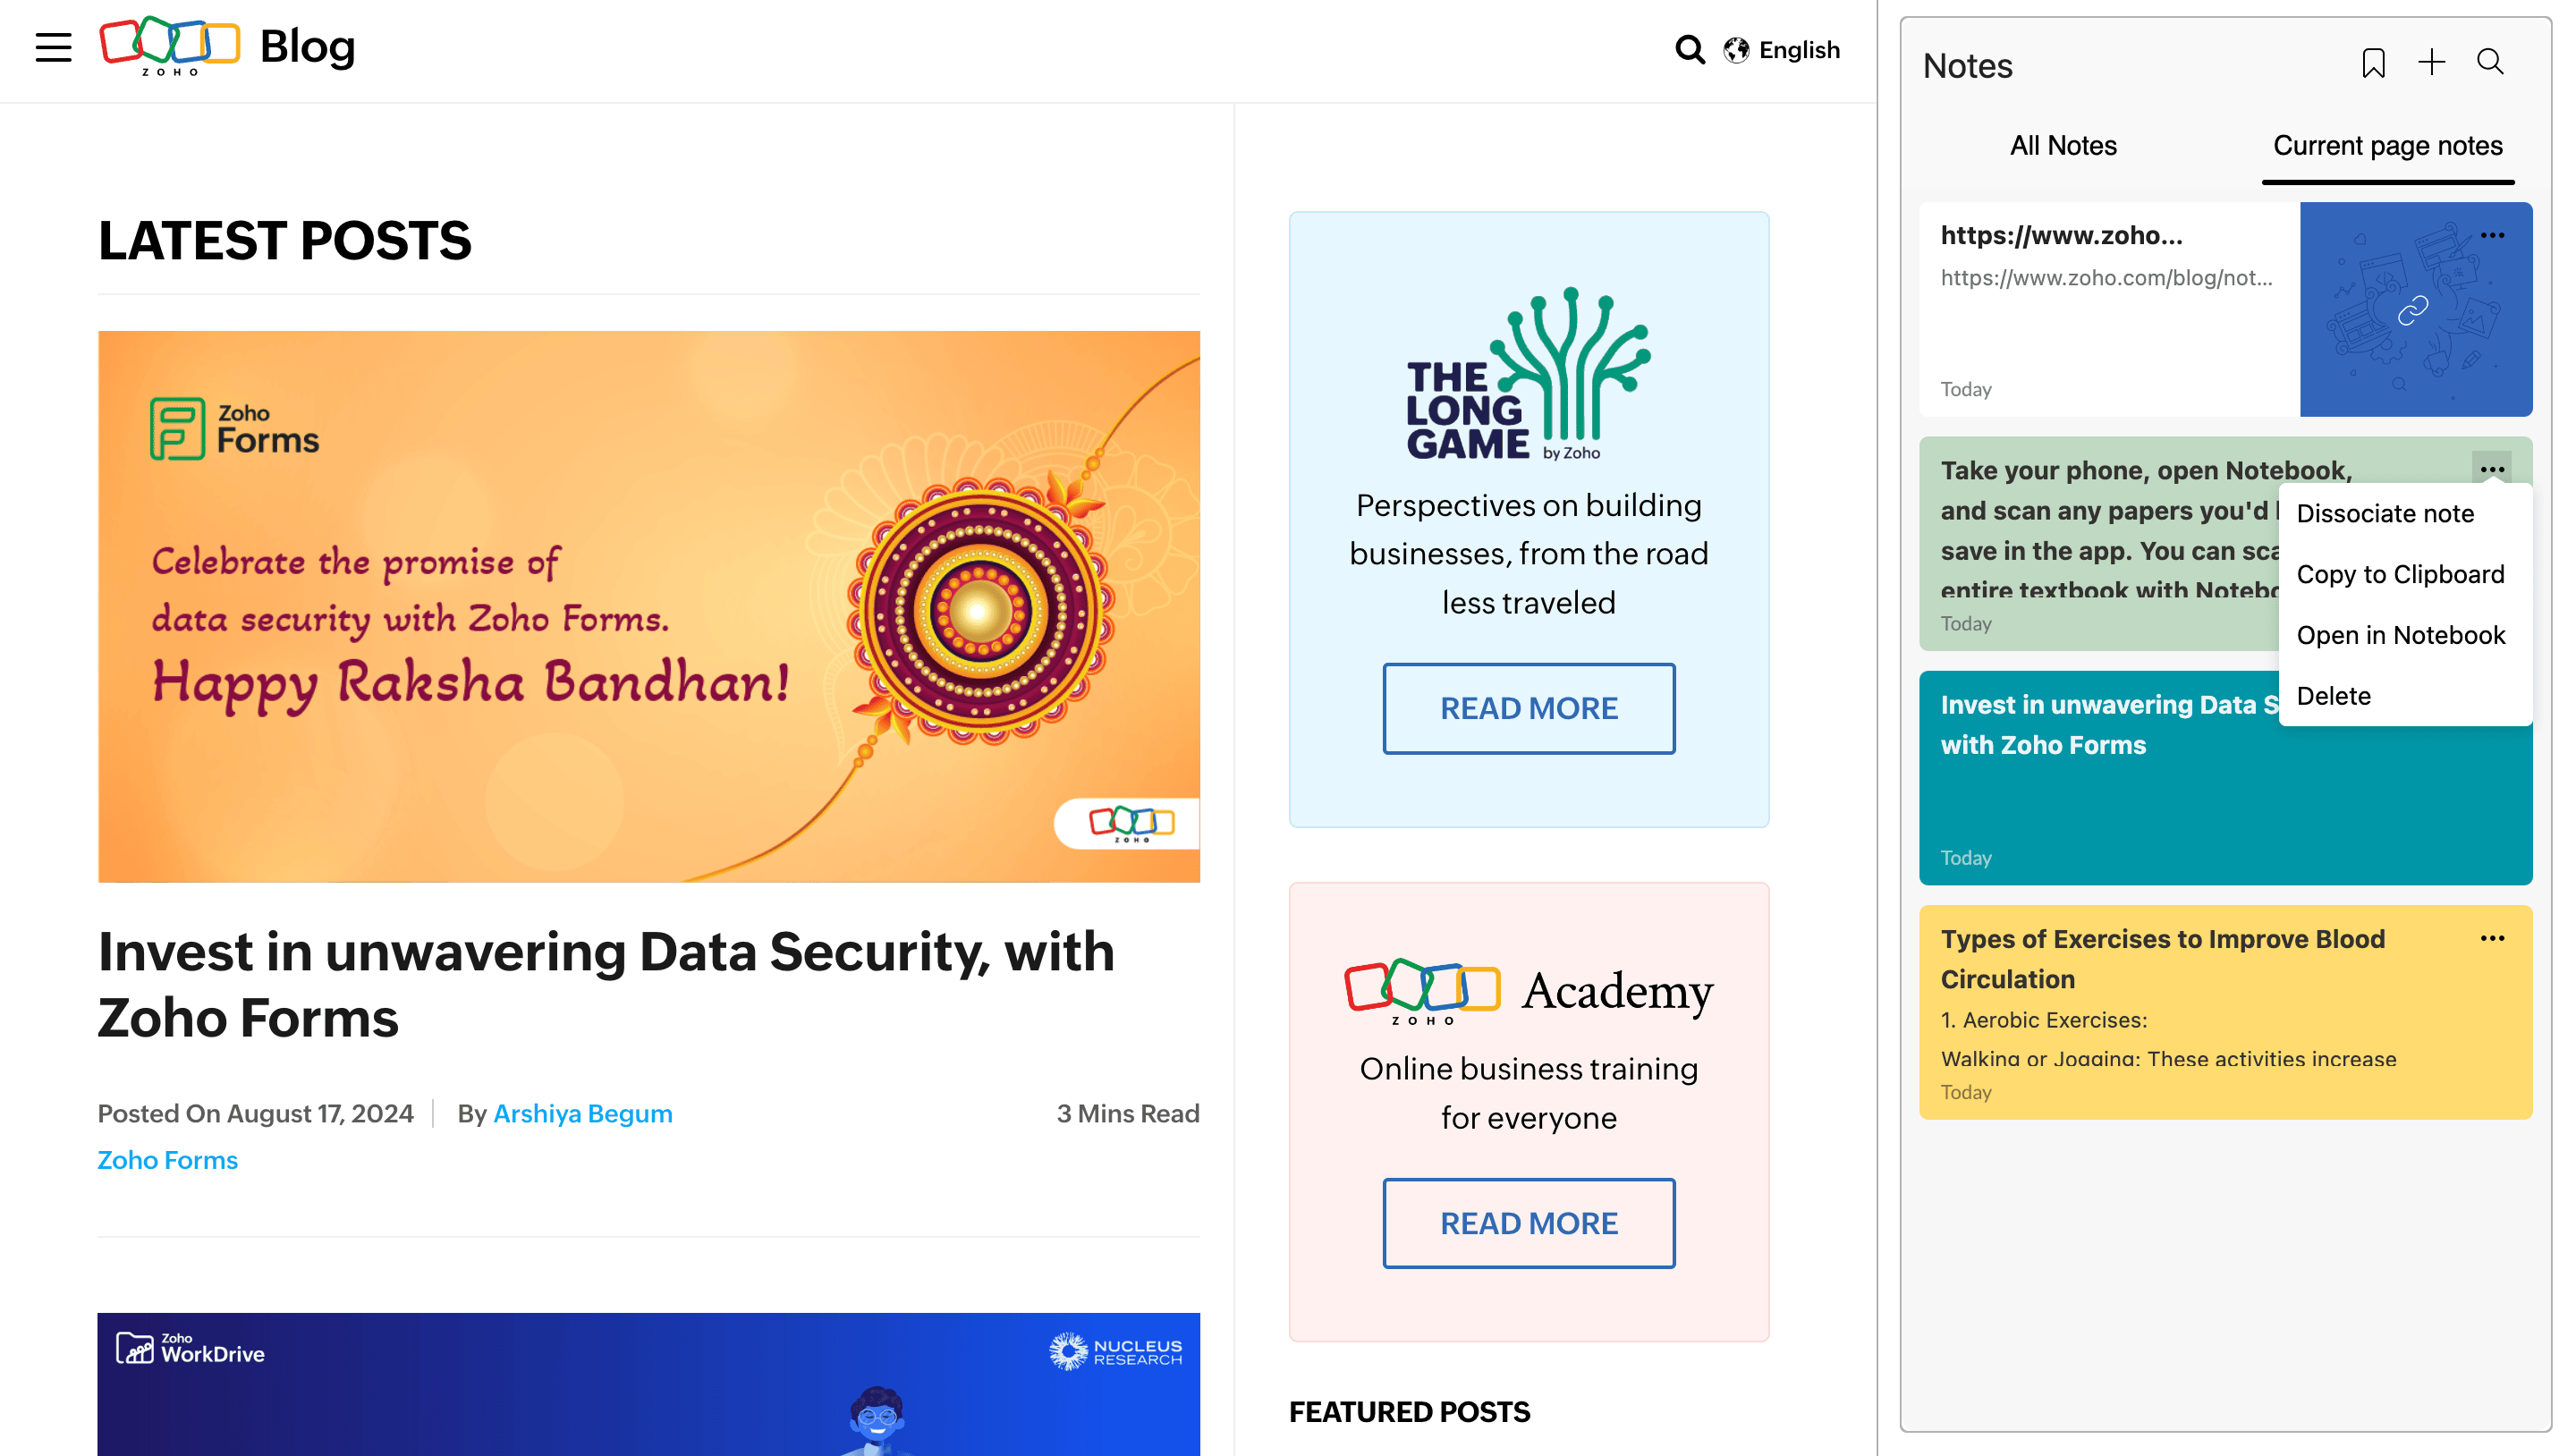
Task: Open options menu for the URL link note
Action: tap(2492, 236)
